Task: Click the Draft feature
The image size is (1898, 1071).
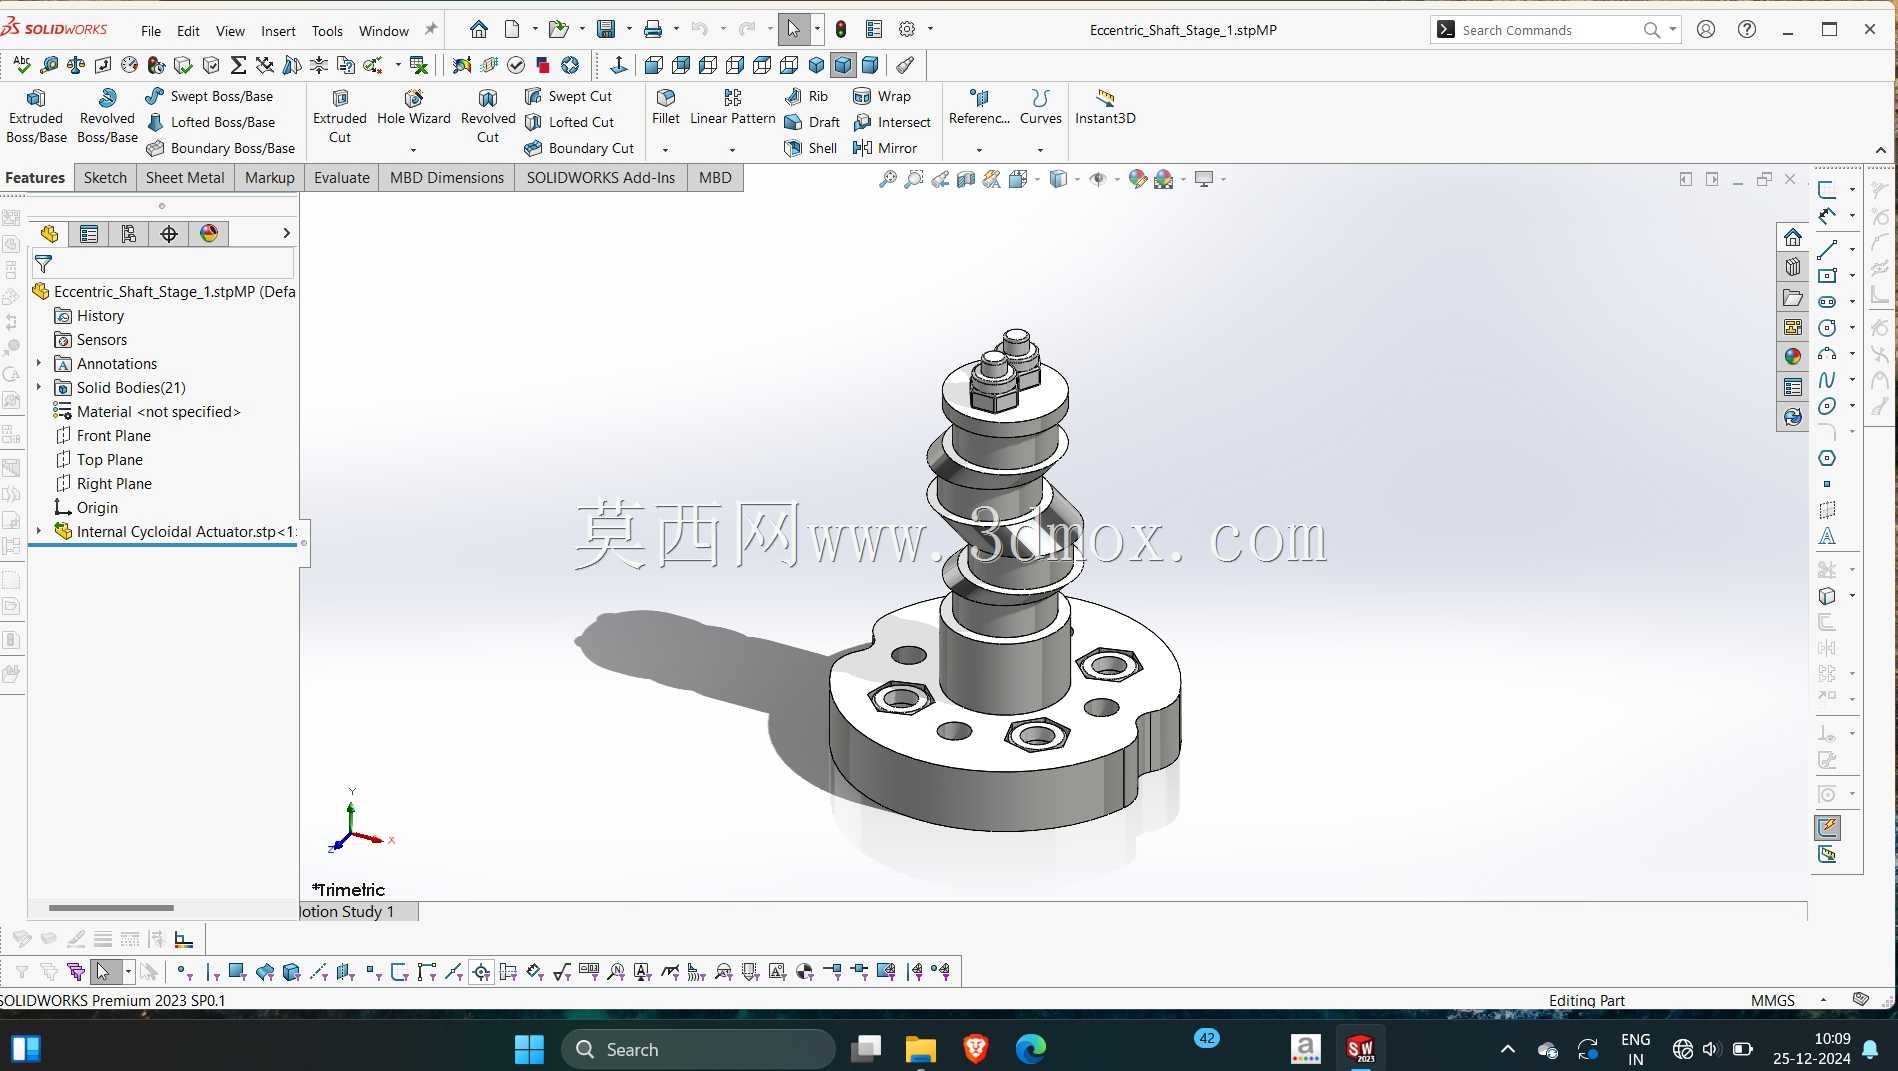Action: pos(812,122)
